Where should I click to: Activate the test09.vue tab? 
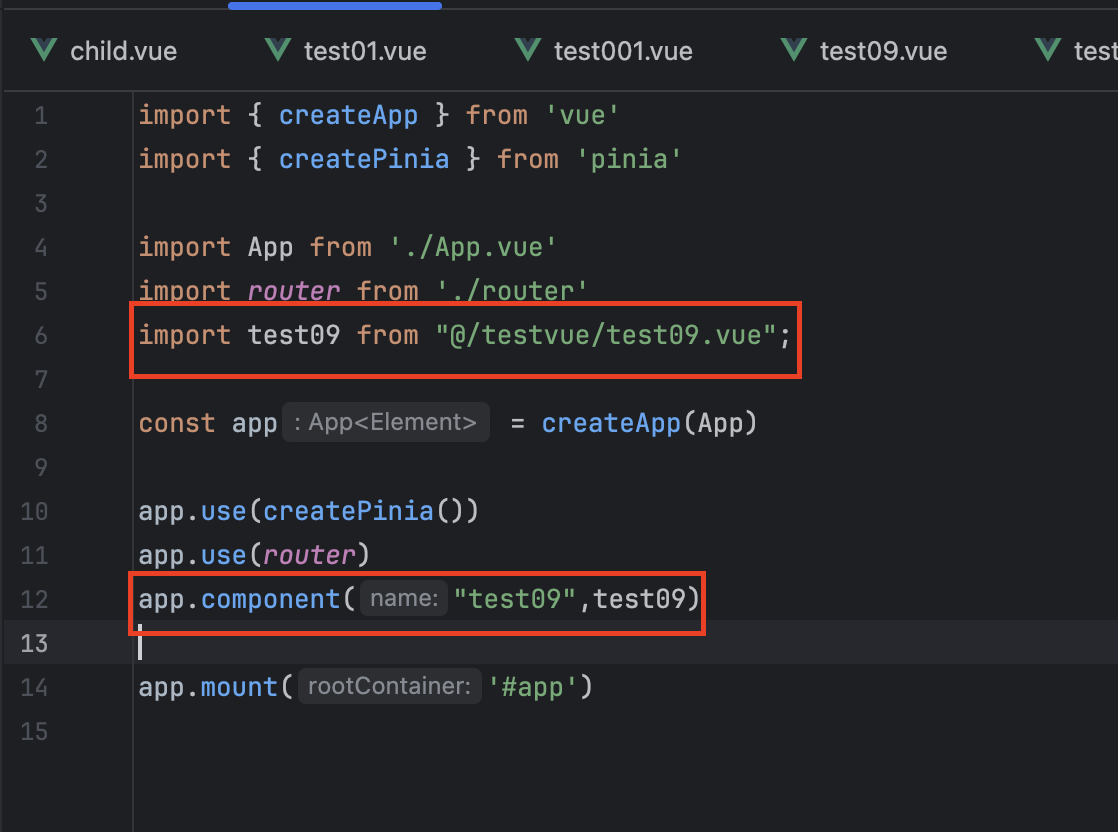click(883, 51)
